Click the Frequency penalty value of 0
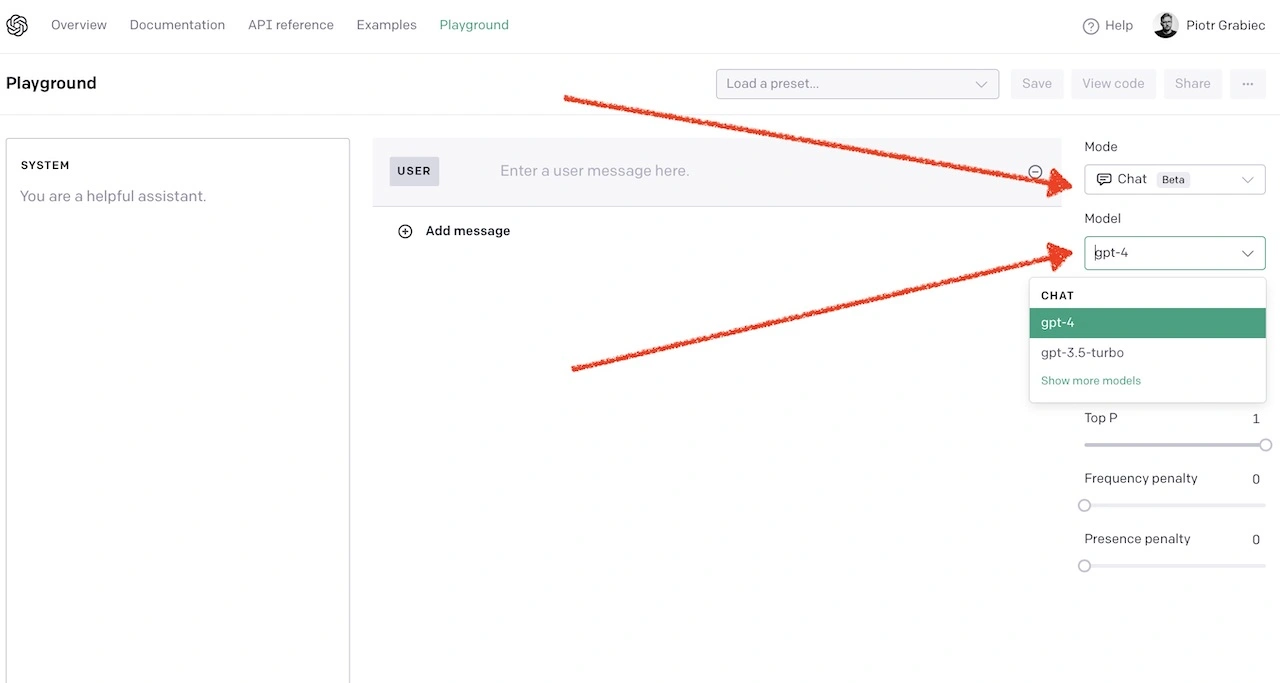This screenshot has height=683, width=1280. coord(1256,479)
